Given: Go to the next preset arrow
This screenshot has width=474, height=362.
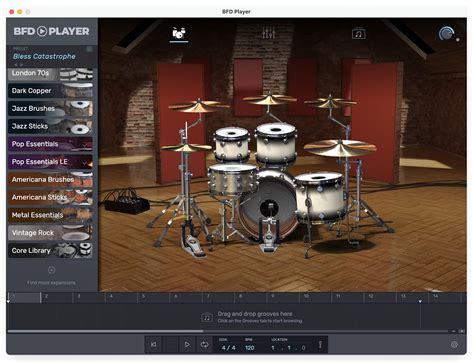Looking at the screenshot, I should [x=22, y=65].
